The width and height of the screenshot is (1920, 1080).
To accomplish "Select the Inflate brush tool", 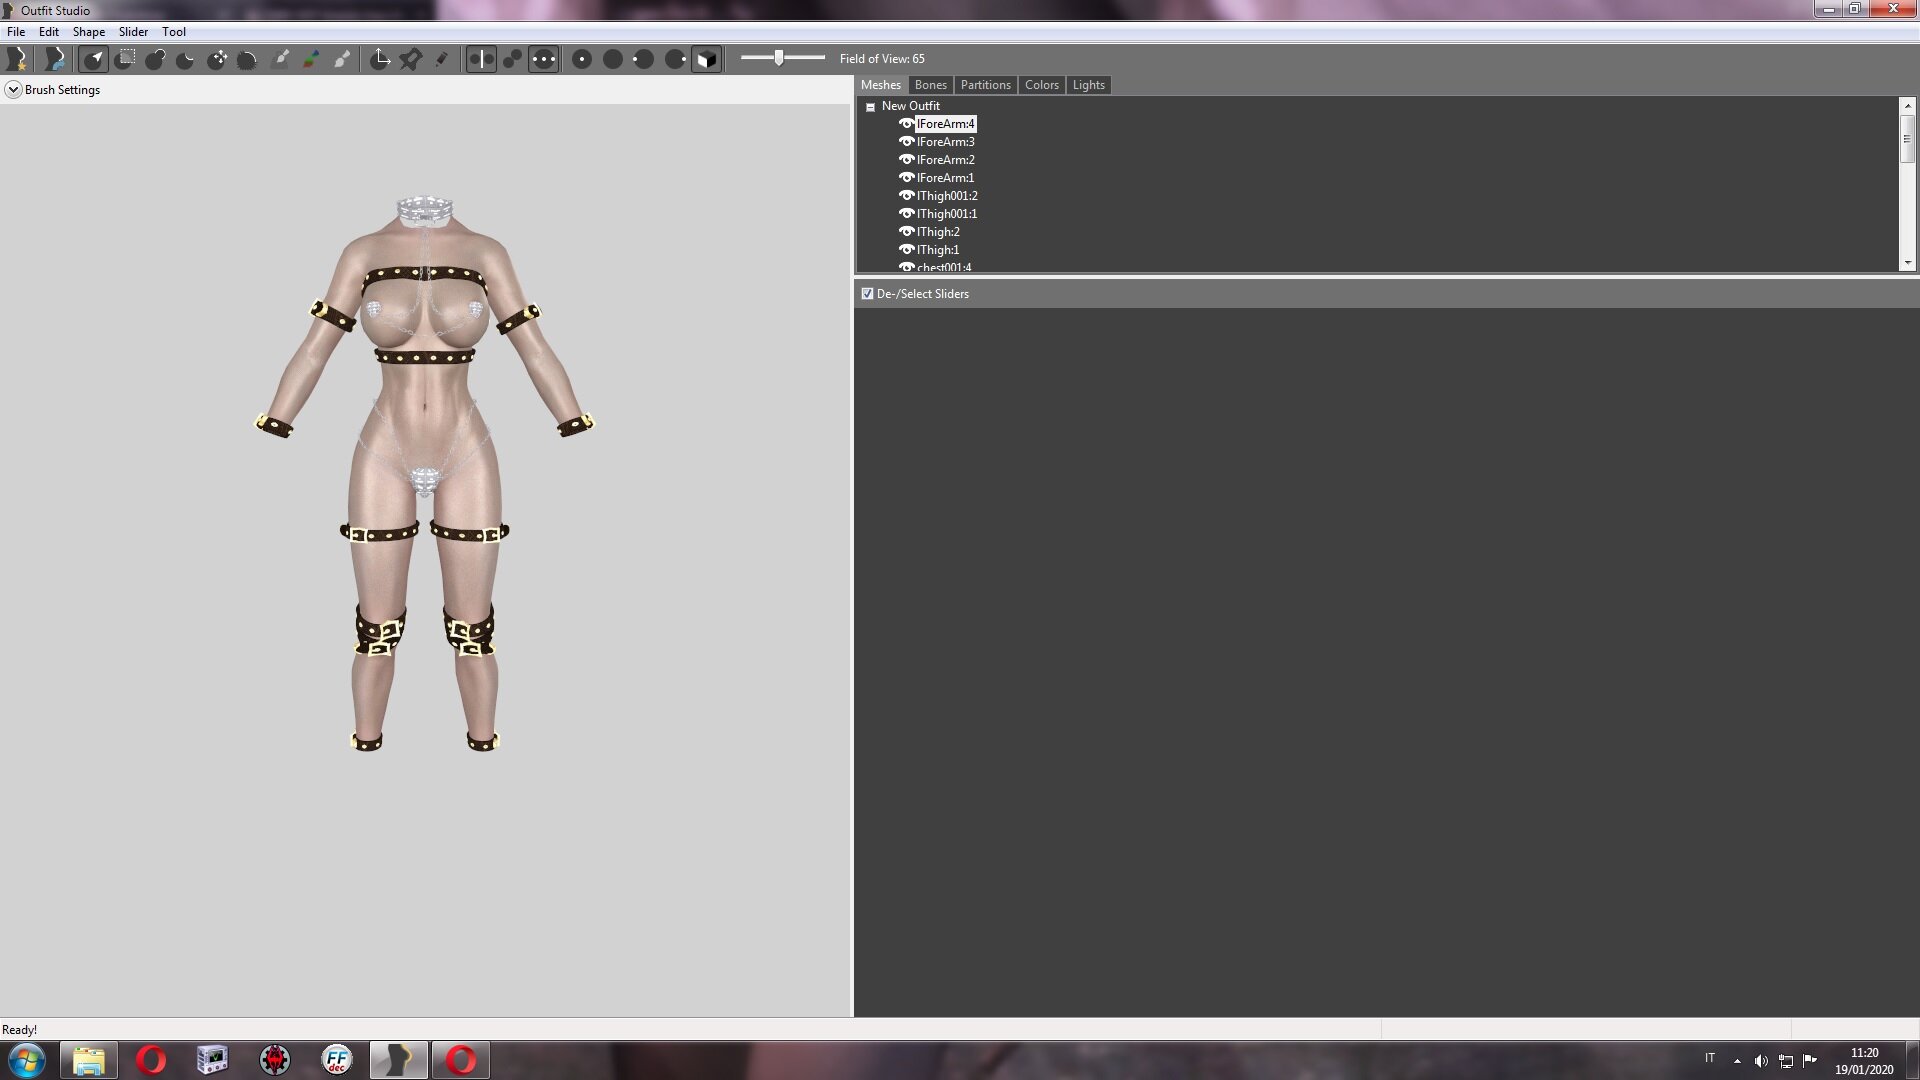I will (x=156, y=59).
